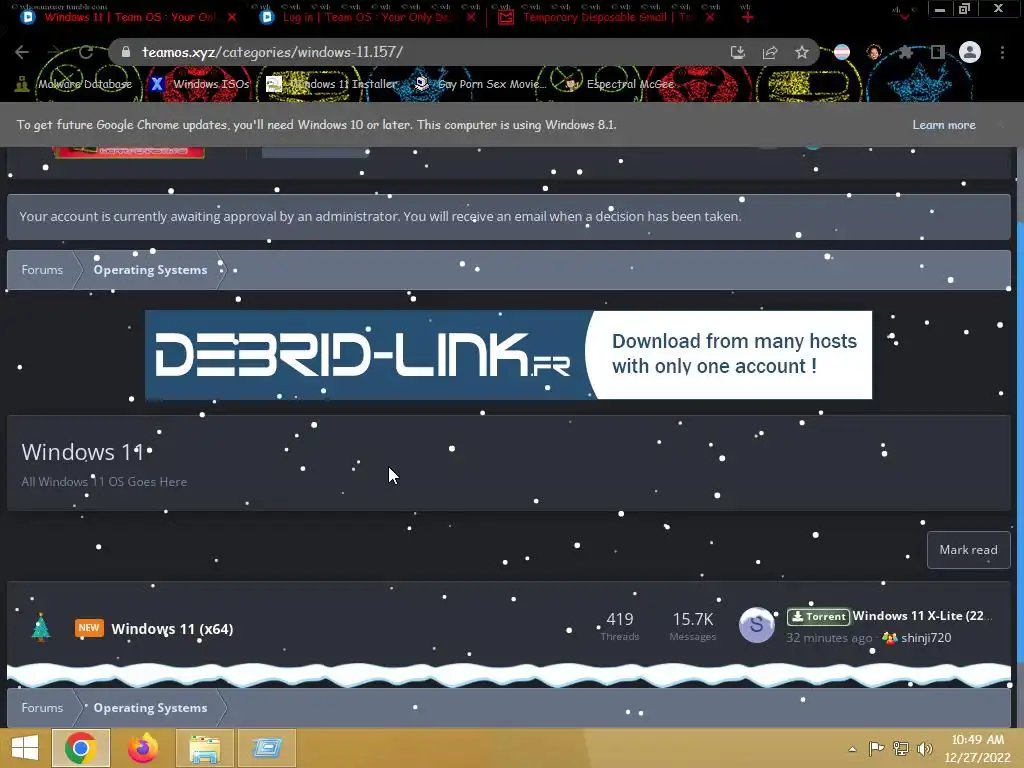Click the install/download icon in address bar
Viewport: 1024px width, 768px height.
tap(737, 52)
